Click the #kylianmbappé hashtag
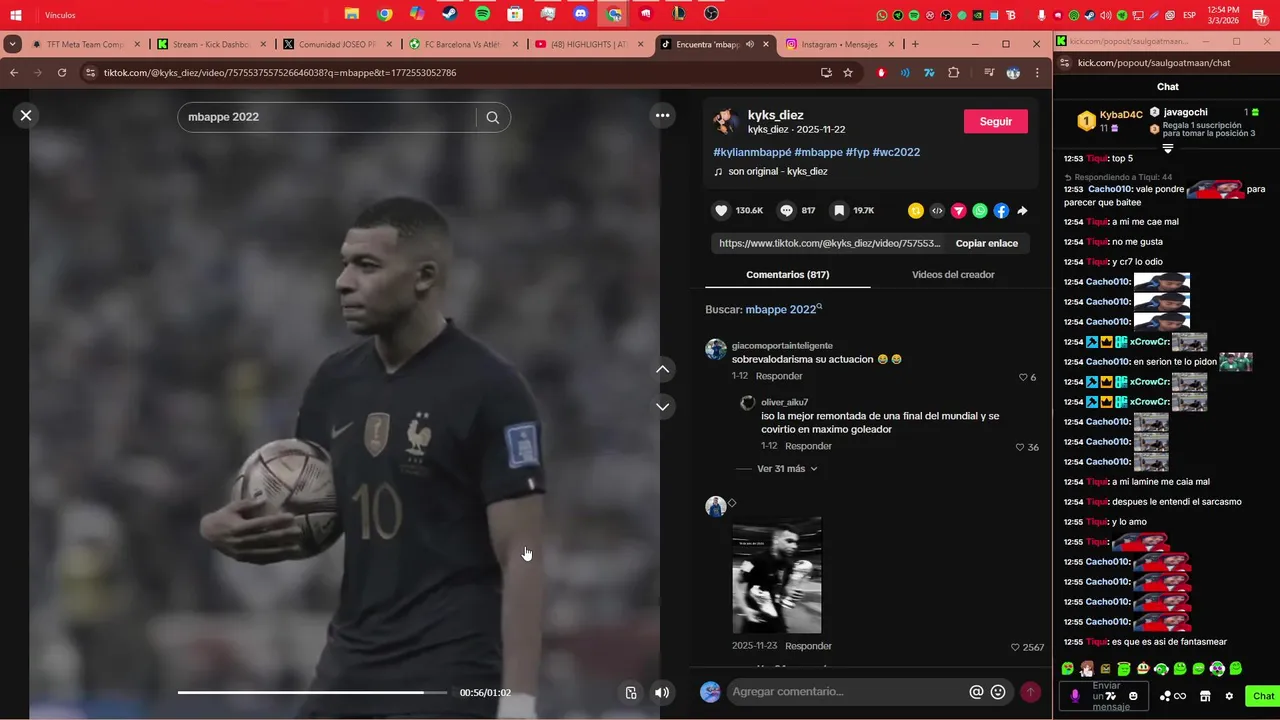 [752, 152]
